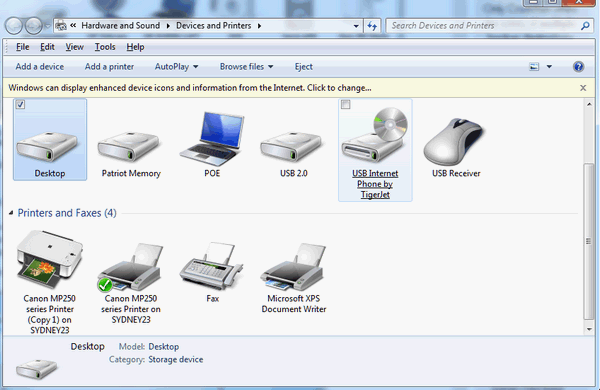Screen dimensions: 600x390
Task: Go forward with the Forward arrow button
Action: [34, 26]
